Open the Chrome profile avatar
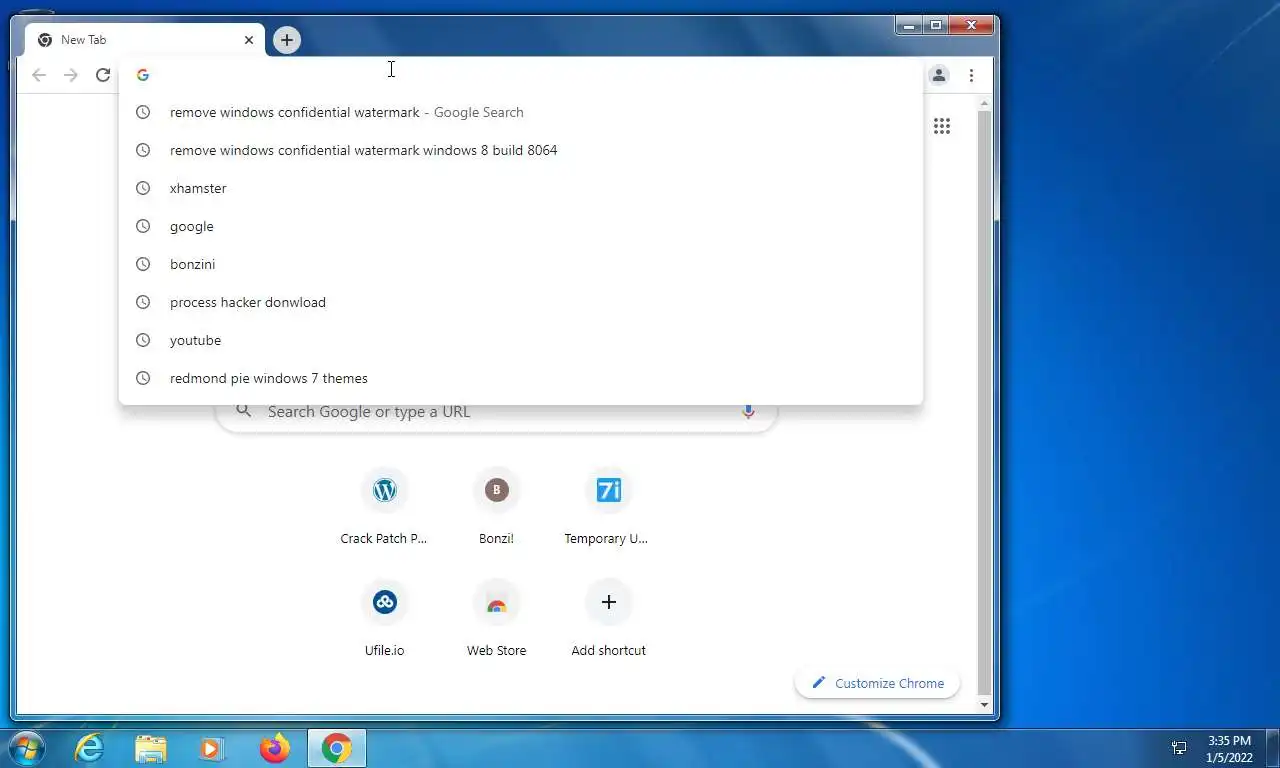The image size is (1280, 768). (939, 75)
